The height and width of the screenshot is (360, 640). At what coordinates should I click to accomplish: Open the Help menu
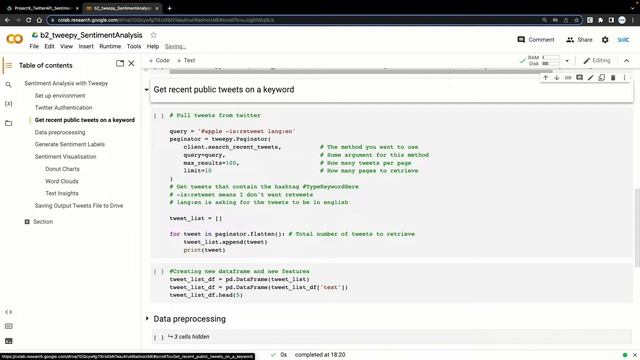[x=153, y=47]
